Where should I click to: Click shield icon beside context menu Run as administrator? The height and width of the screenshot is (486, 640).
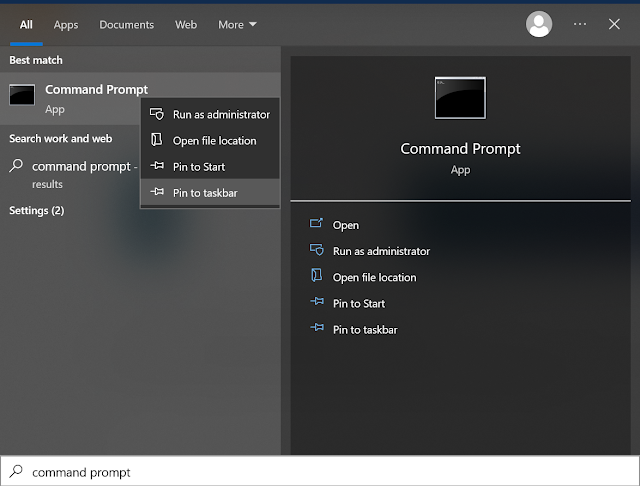click(157, 114)
